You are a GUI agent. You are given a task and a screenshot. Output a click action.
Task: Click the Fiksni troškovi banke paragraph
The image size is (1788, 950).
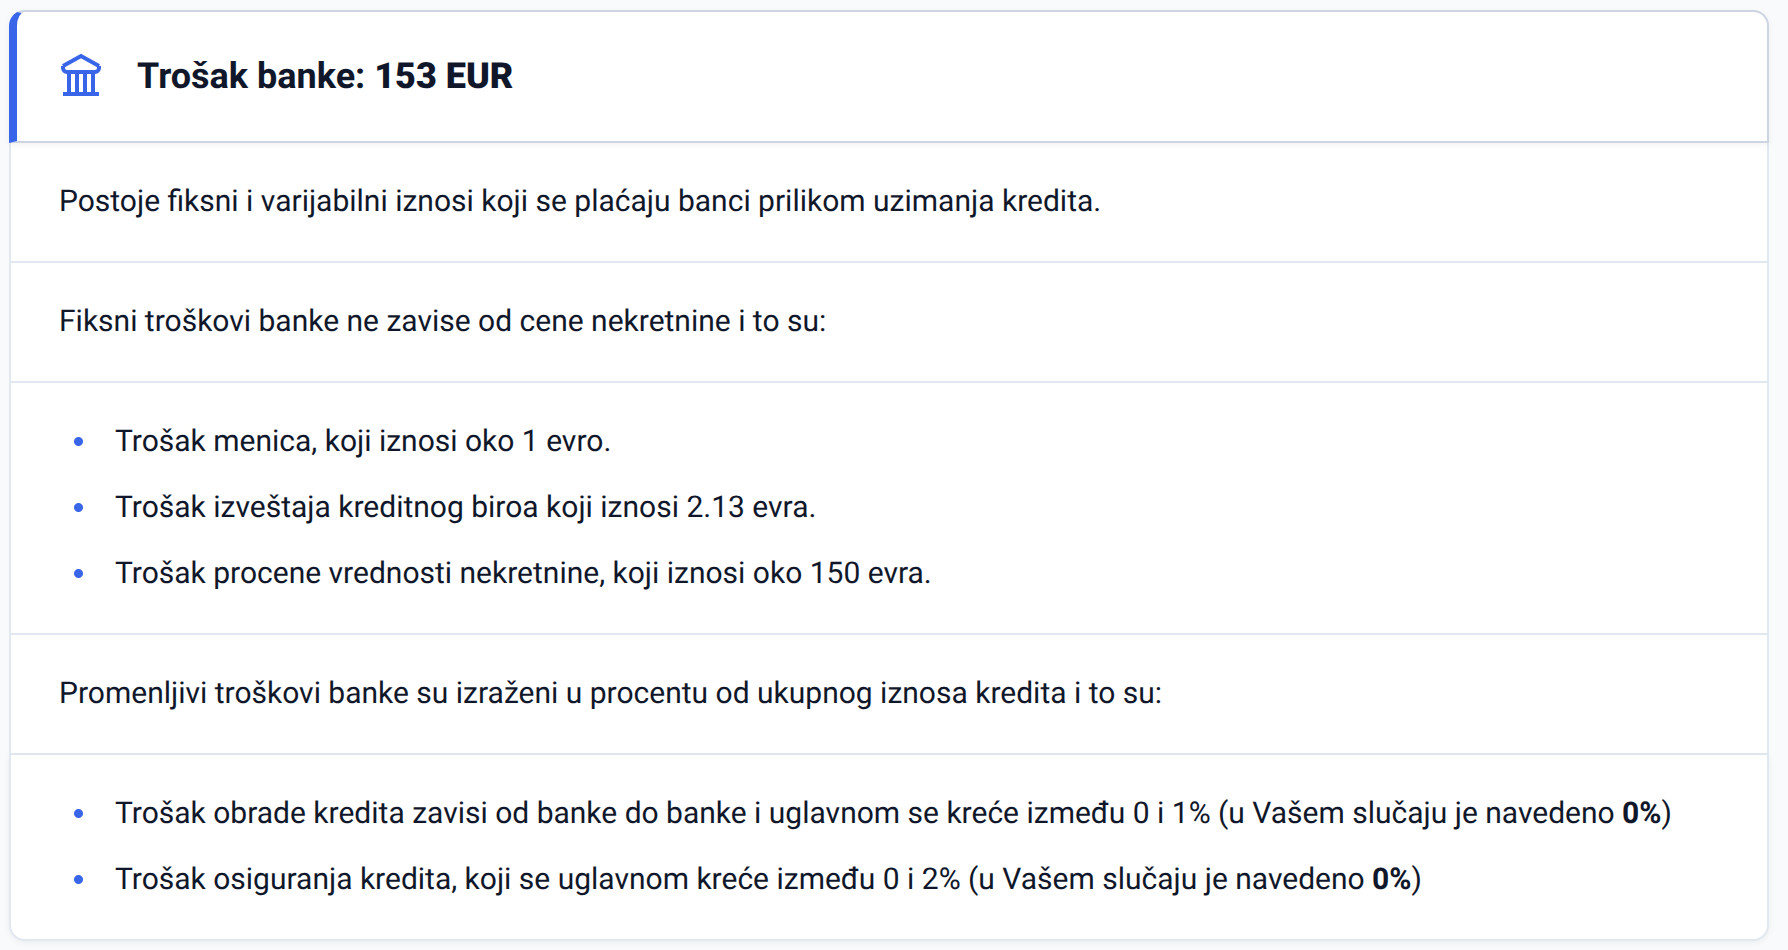443,321
